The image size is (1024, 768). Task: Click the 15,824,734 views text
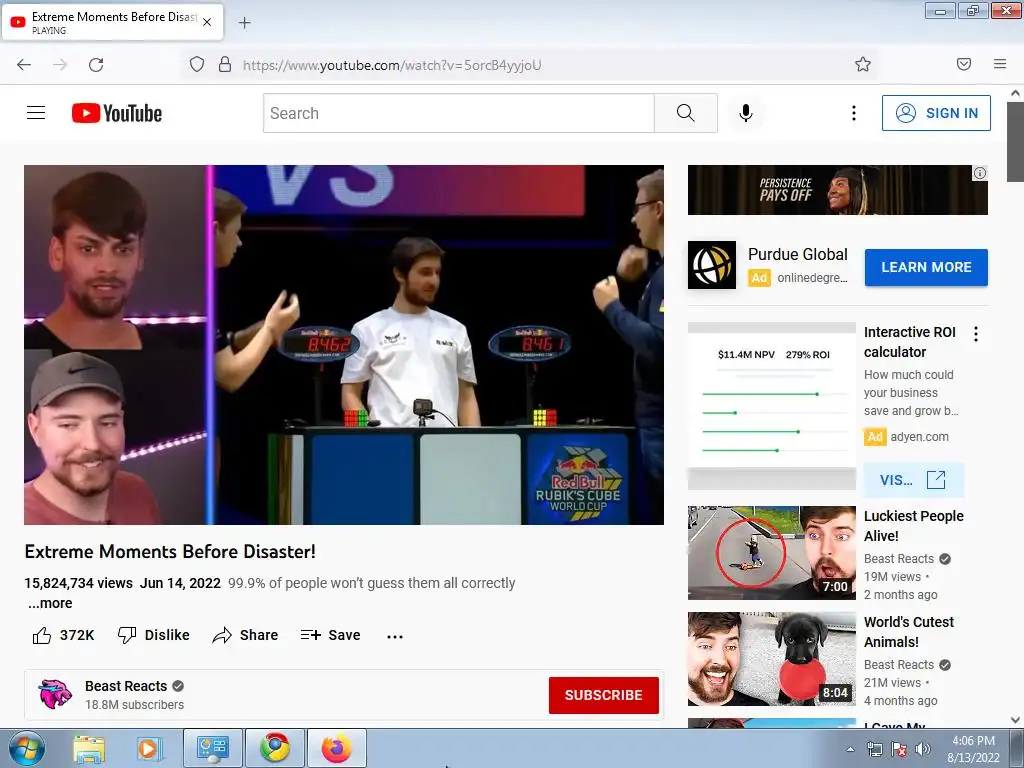78,583
